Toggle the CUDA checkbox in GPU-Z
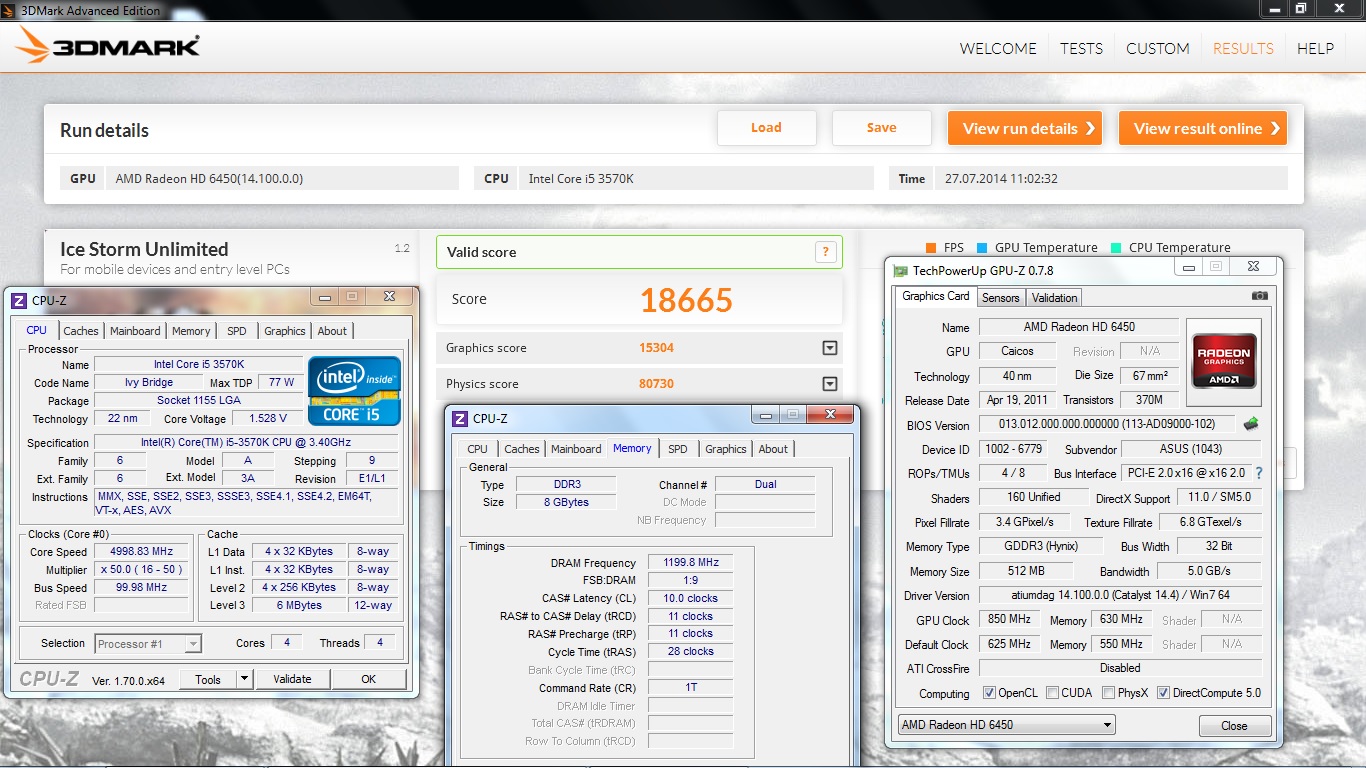 [x=1052, y=693]
